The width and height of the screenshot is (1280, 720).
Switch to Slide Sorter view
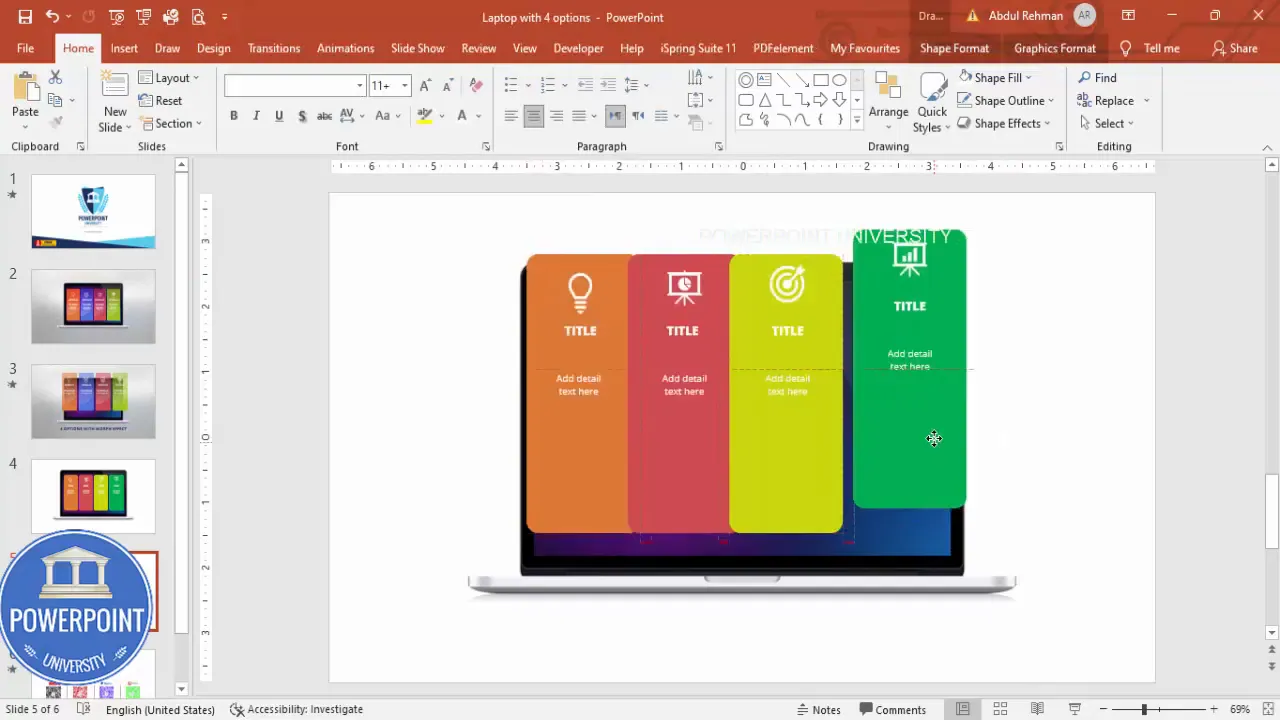click(1000, 709)
